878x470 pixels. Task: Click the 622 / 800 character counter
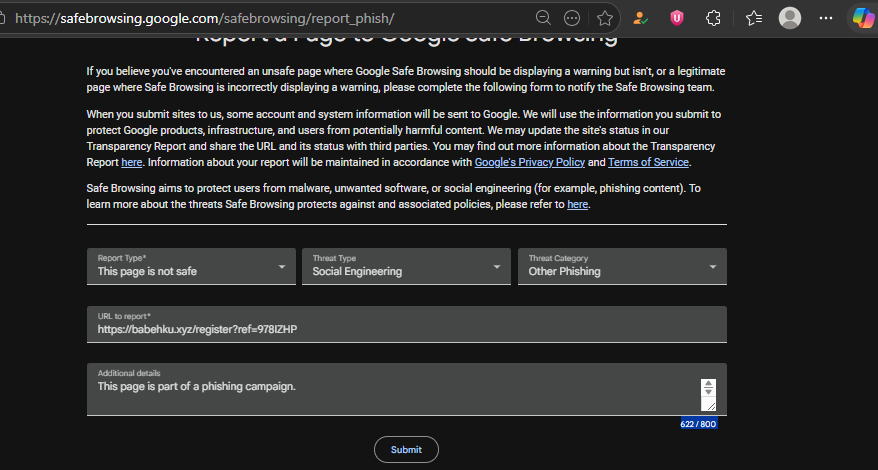pyautogui.click(x=698, y=424)
